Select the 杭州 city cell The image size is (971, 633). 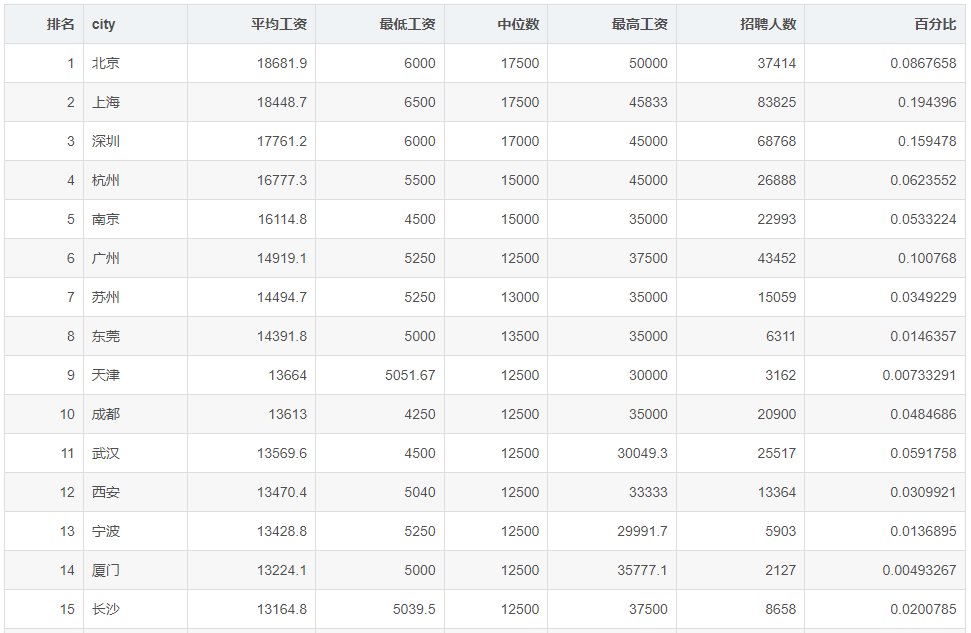pos(136,180)
